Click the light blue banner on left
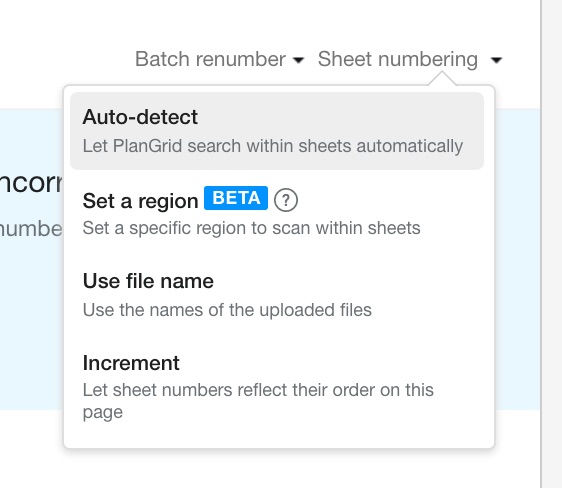The image size is (562, 488). [x=32, y=259]
